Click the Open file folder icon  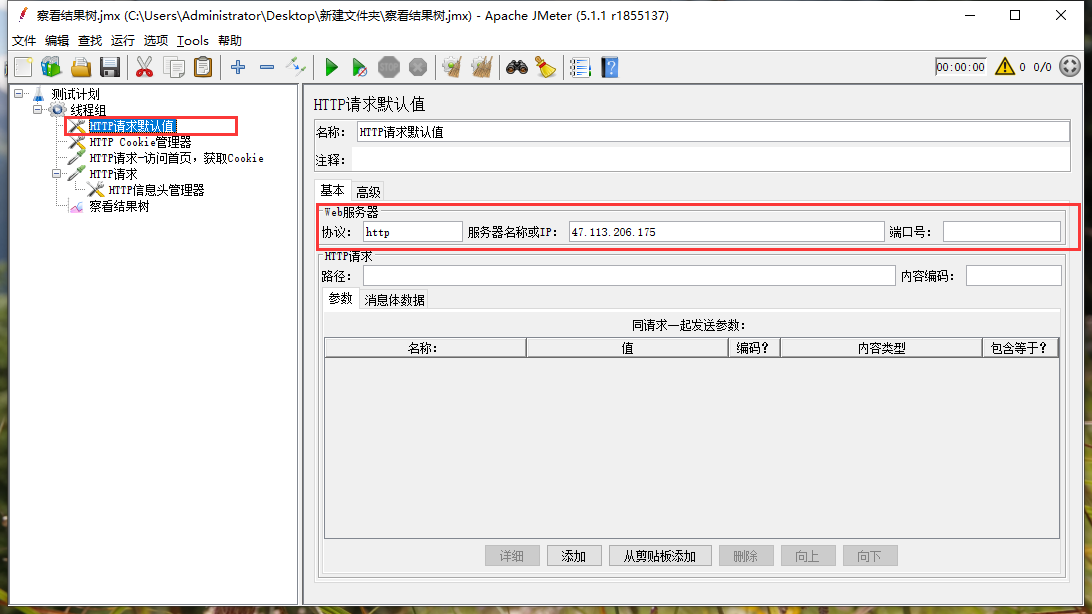click(x=81, y=68)
